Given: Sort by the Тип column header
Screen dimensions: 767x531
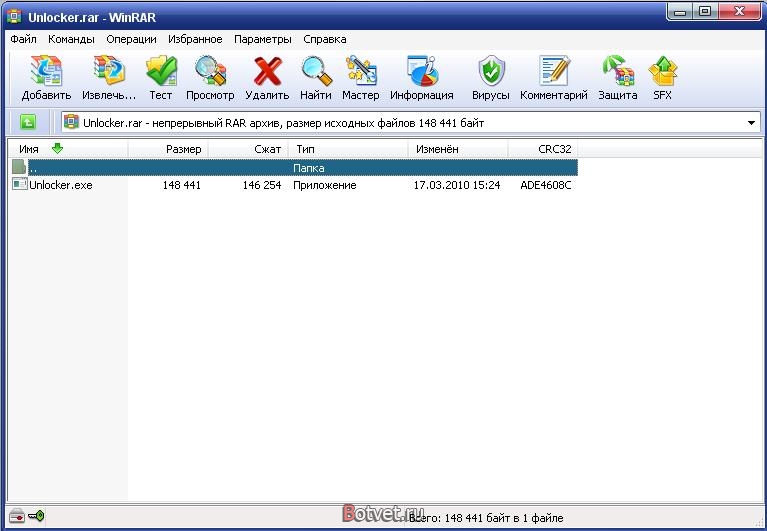Looking at the screenshot, I should (348, 149).
